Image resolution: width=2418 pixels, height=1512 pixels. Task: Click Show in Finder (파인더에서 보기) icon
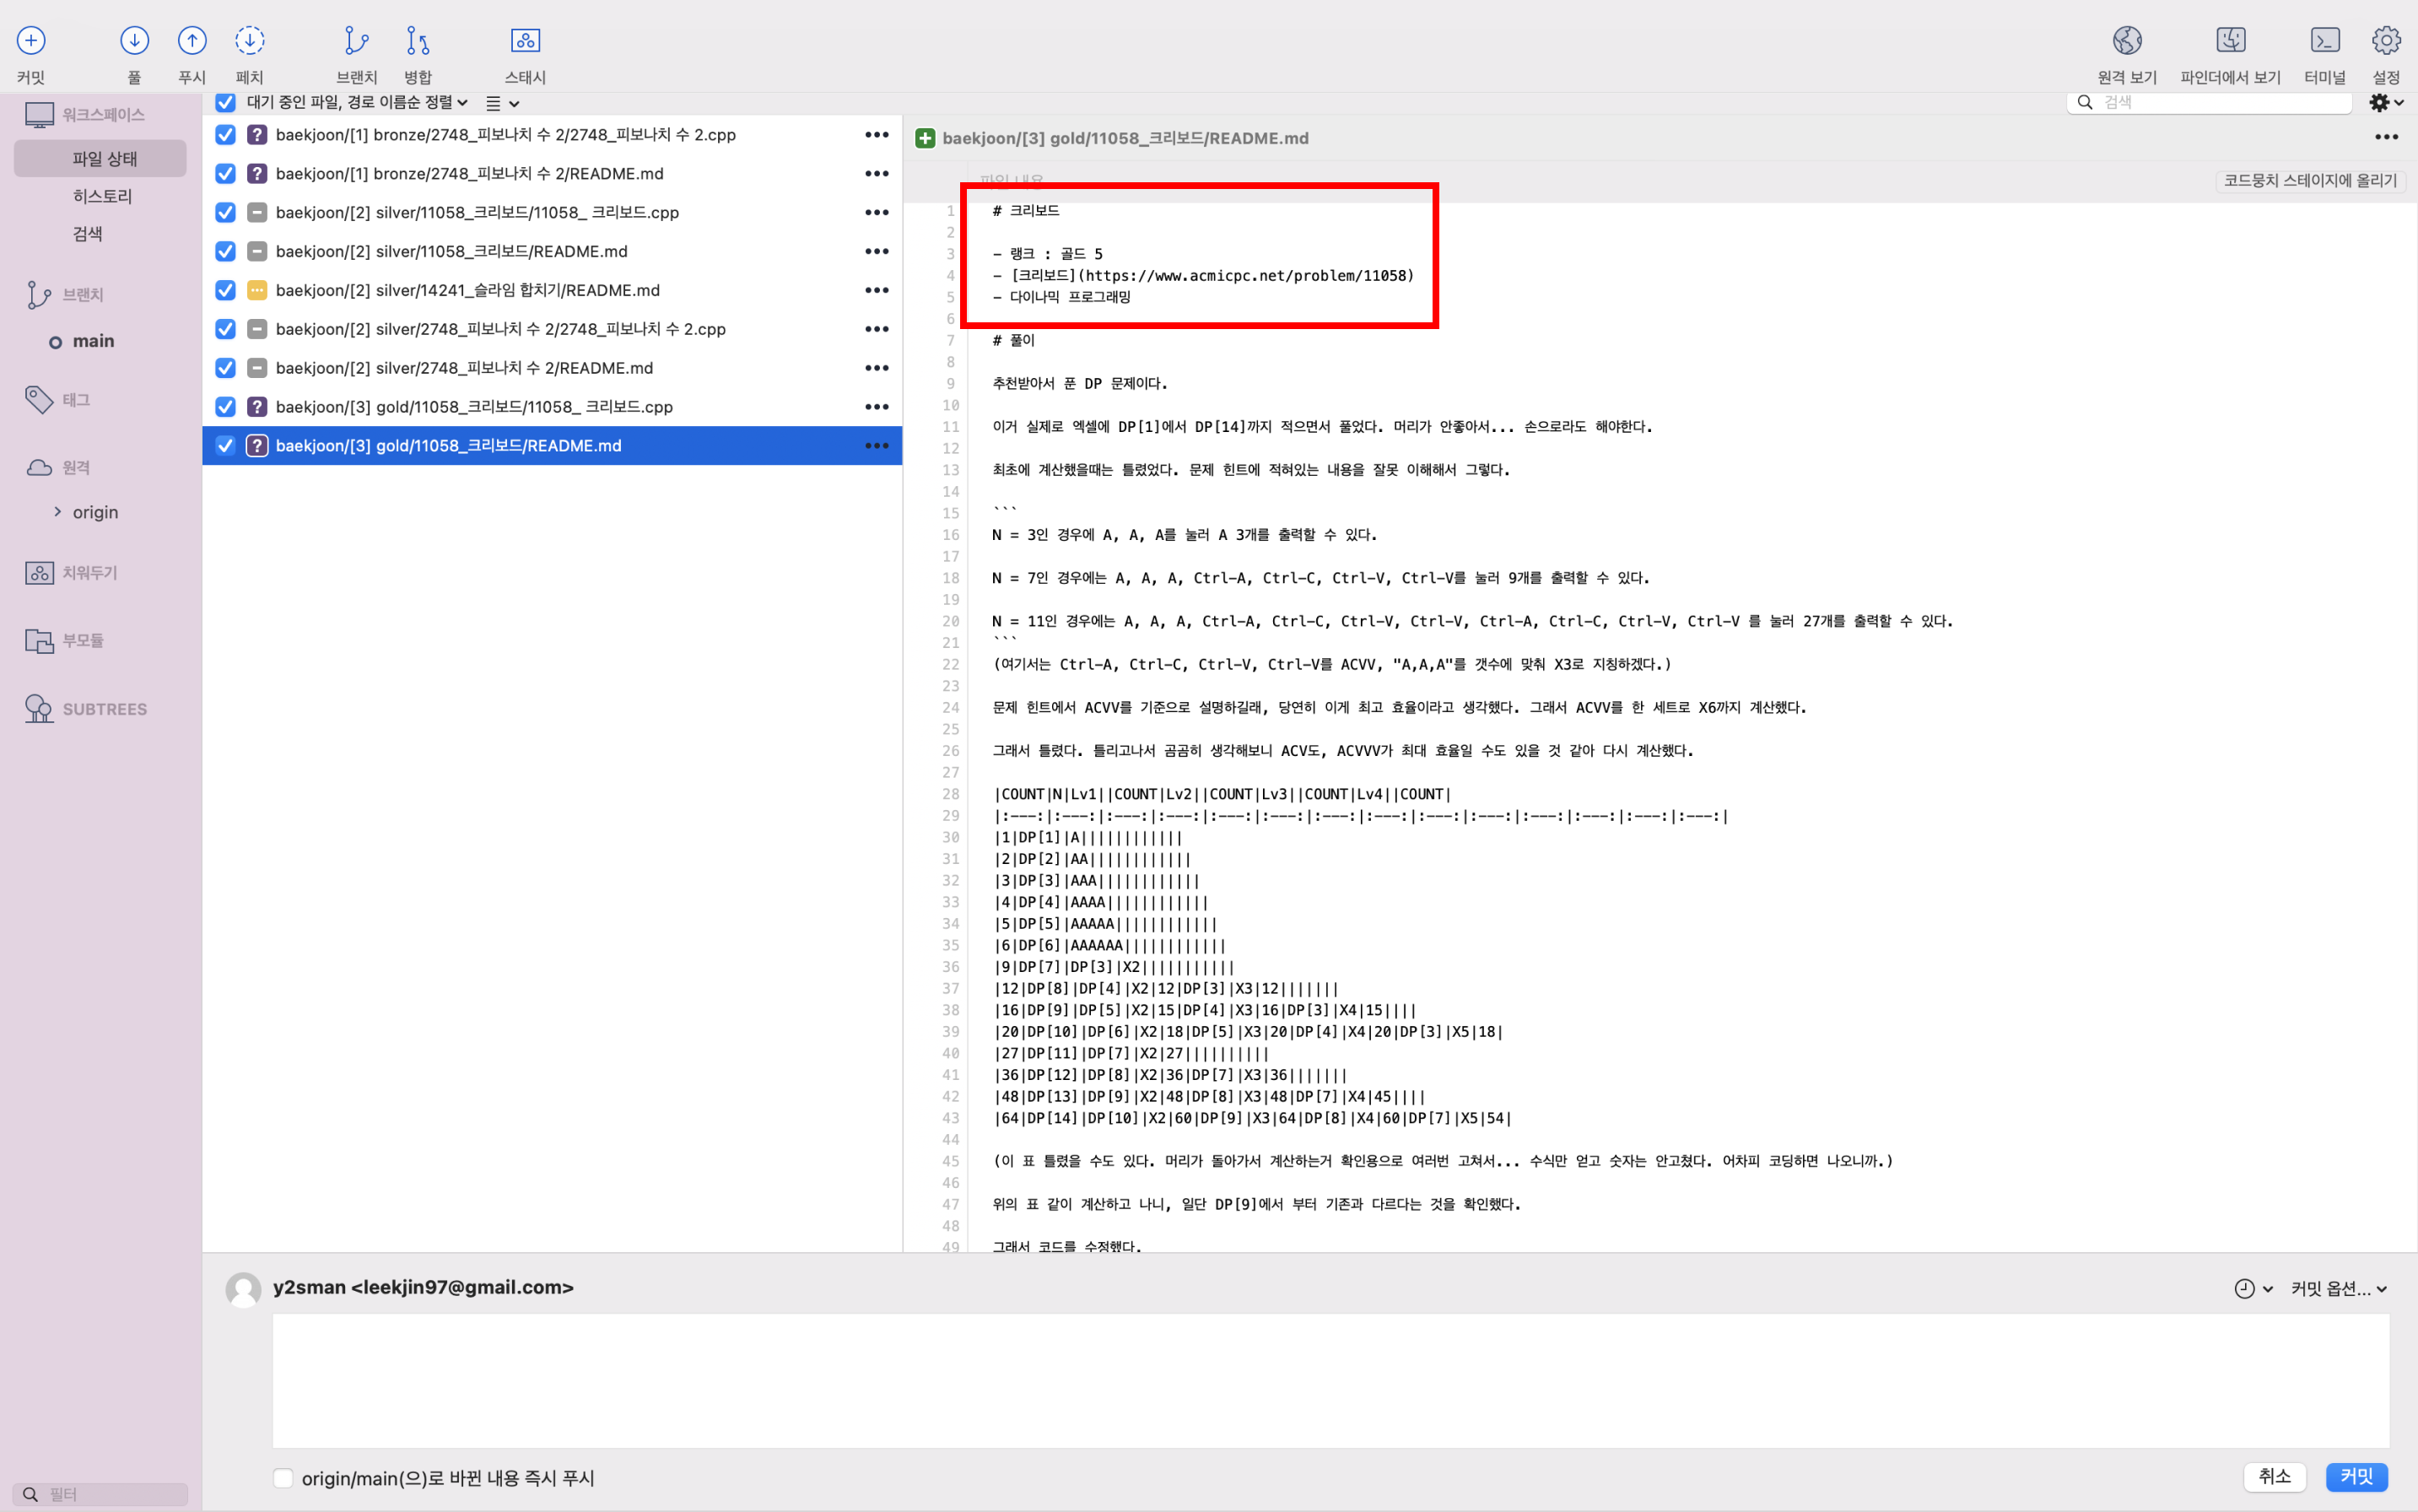click(2230, 41)
